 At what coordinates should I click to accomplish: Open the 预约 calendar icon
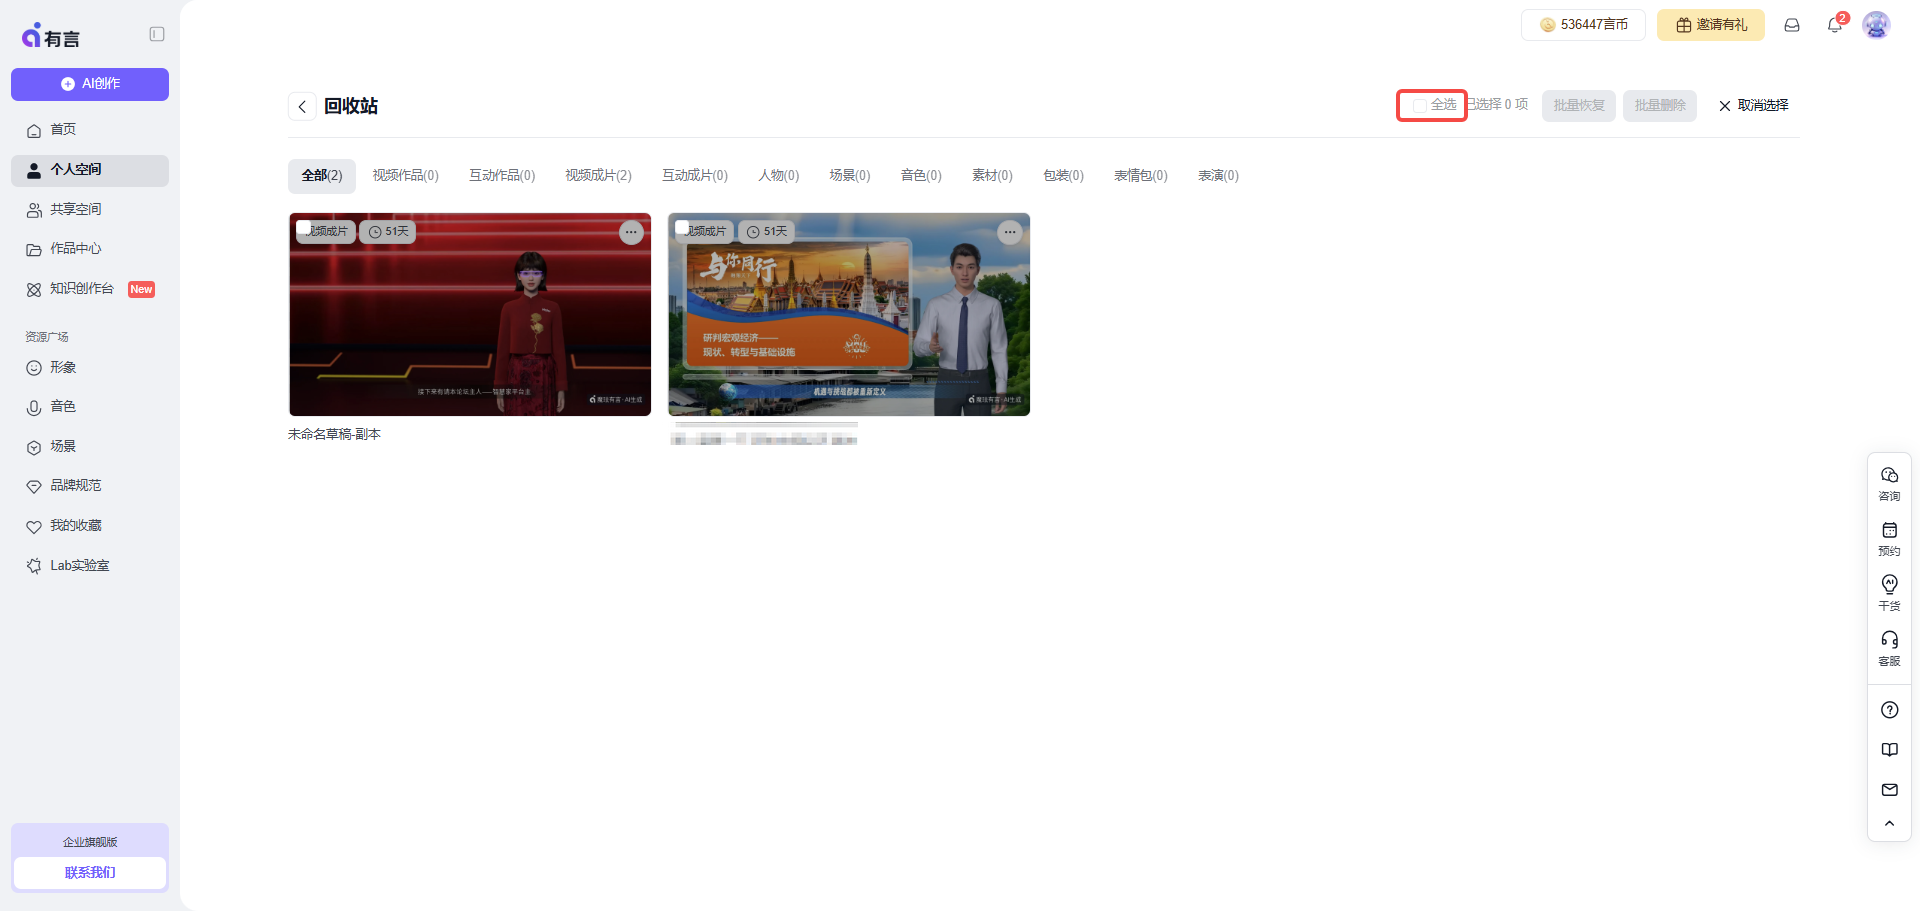pos(1889,537)
